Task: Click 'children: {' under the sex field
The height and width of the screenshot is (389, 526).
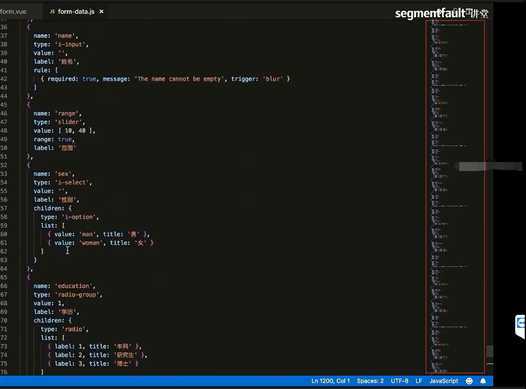Action: pos(52,208)
